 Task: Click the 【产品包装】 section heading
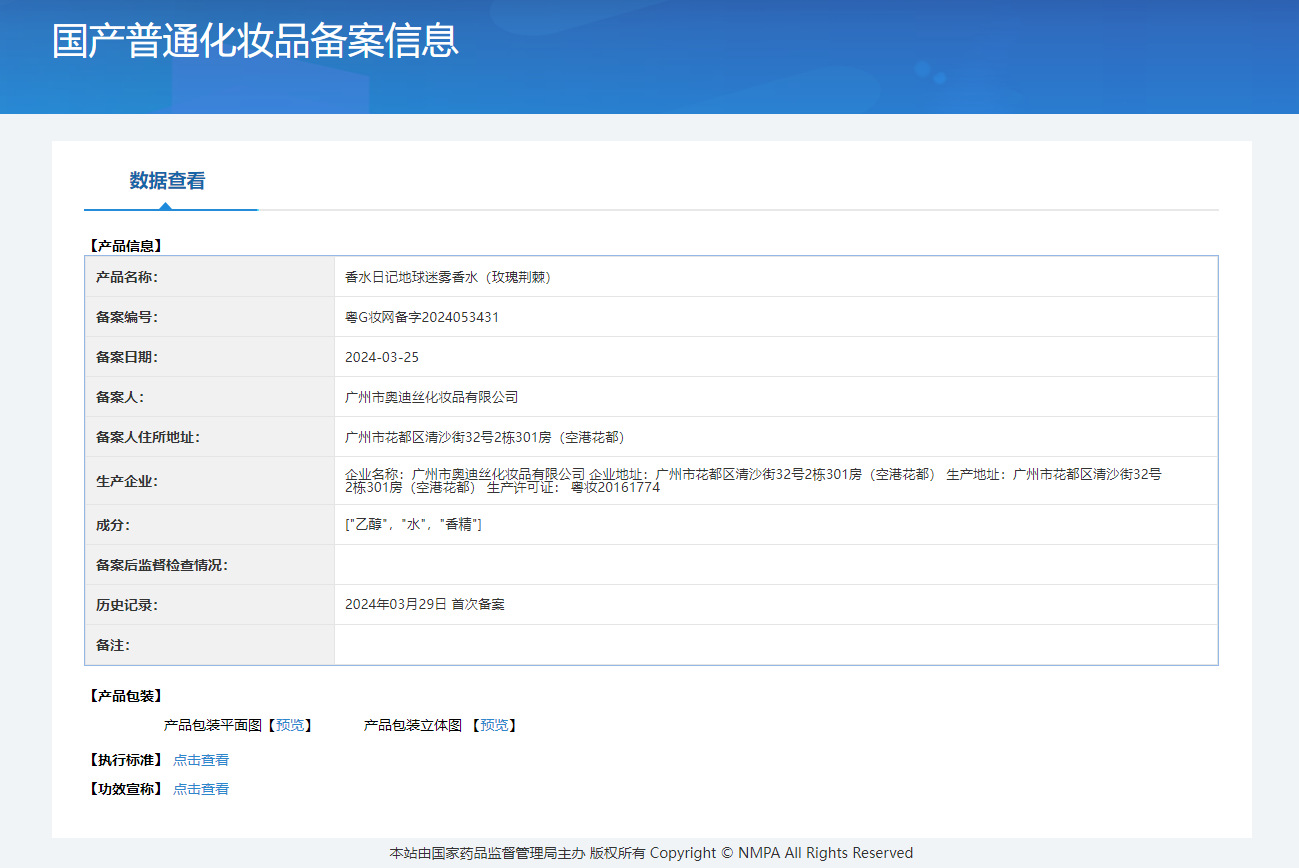(125, 696)
